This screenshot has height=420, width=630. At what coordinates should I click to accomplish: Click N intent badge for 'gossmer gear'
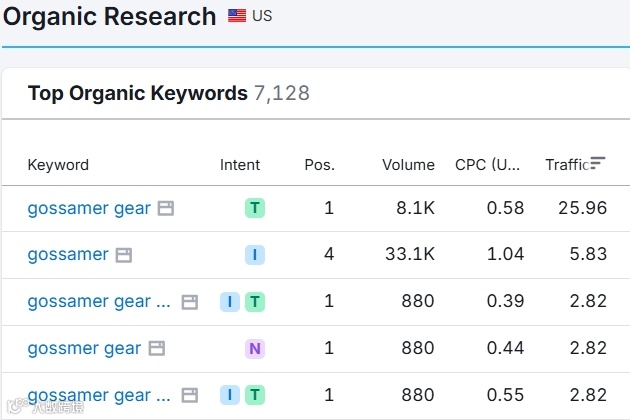pyautogui.click(x=255, y=348)
